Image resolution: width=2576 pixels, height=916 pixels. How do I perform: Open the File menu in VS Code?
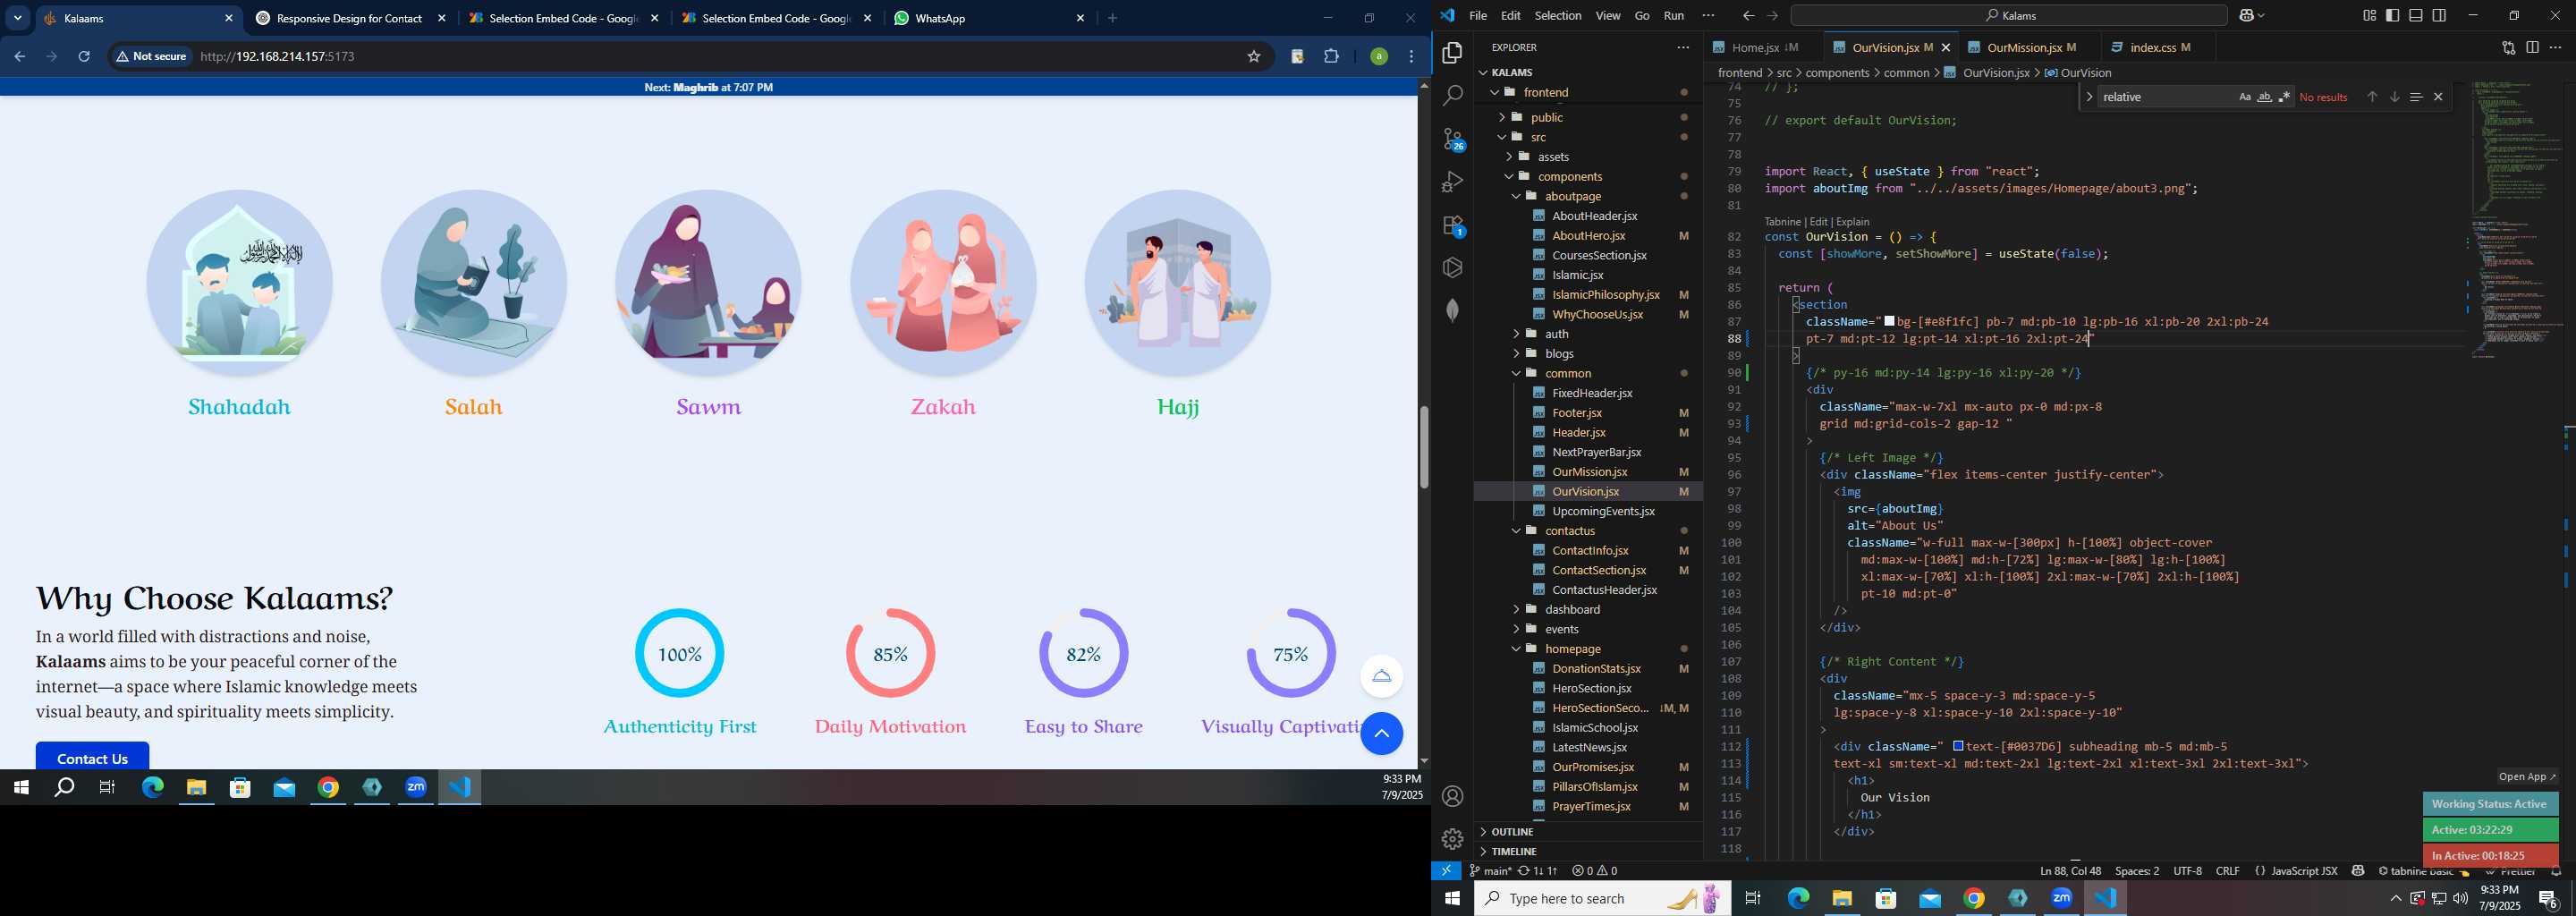(x=1478, y=16)
